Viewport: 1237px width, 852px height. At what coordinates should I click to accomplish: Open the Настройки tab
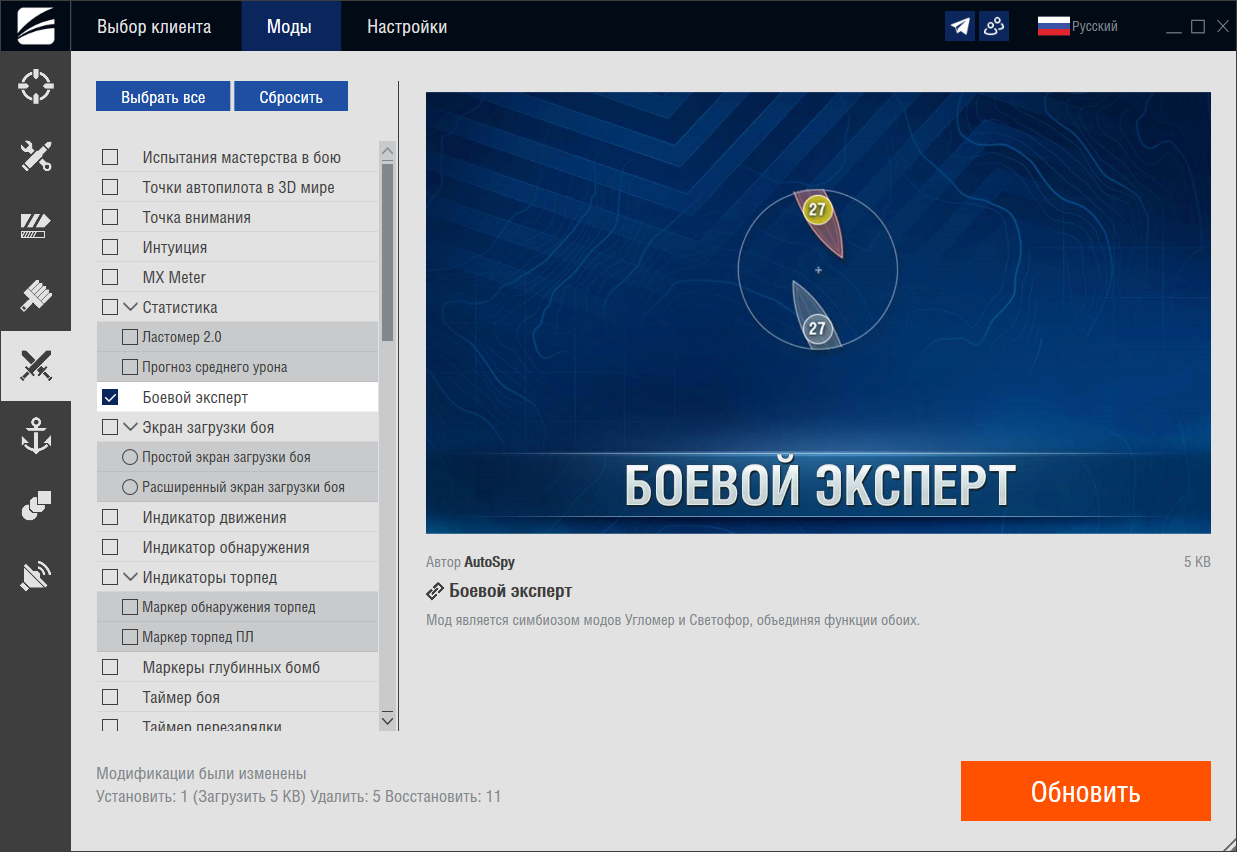[x=407, y=27]
